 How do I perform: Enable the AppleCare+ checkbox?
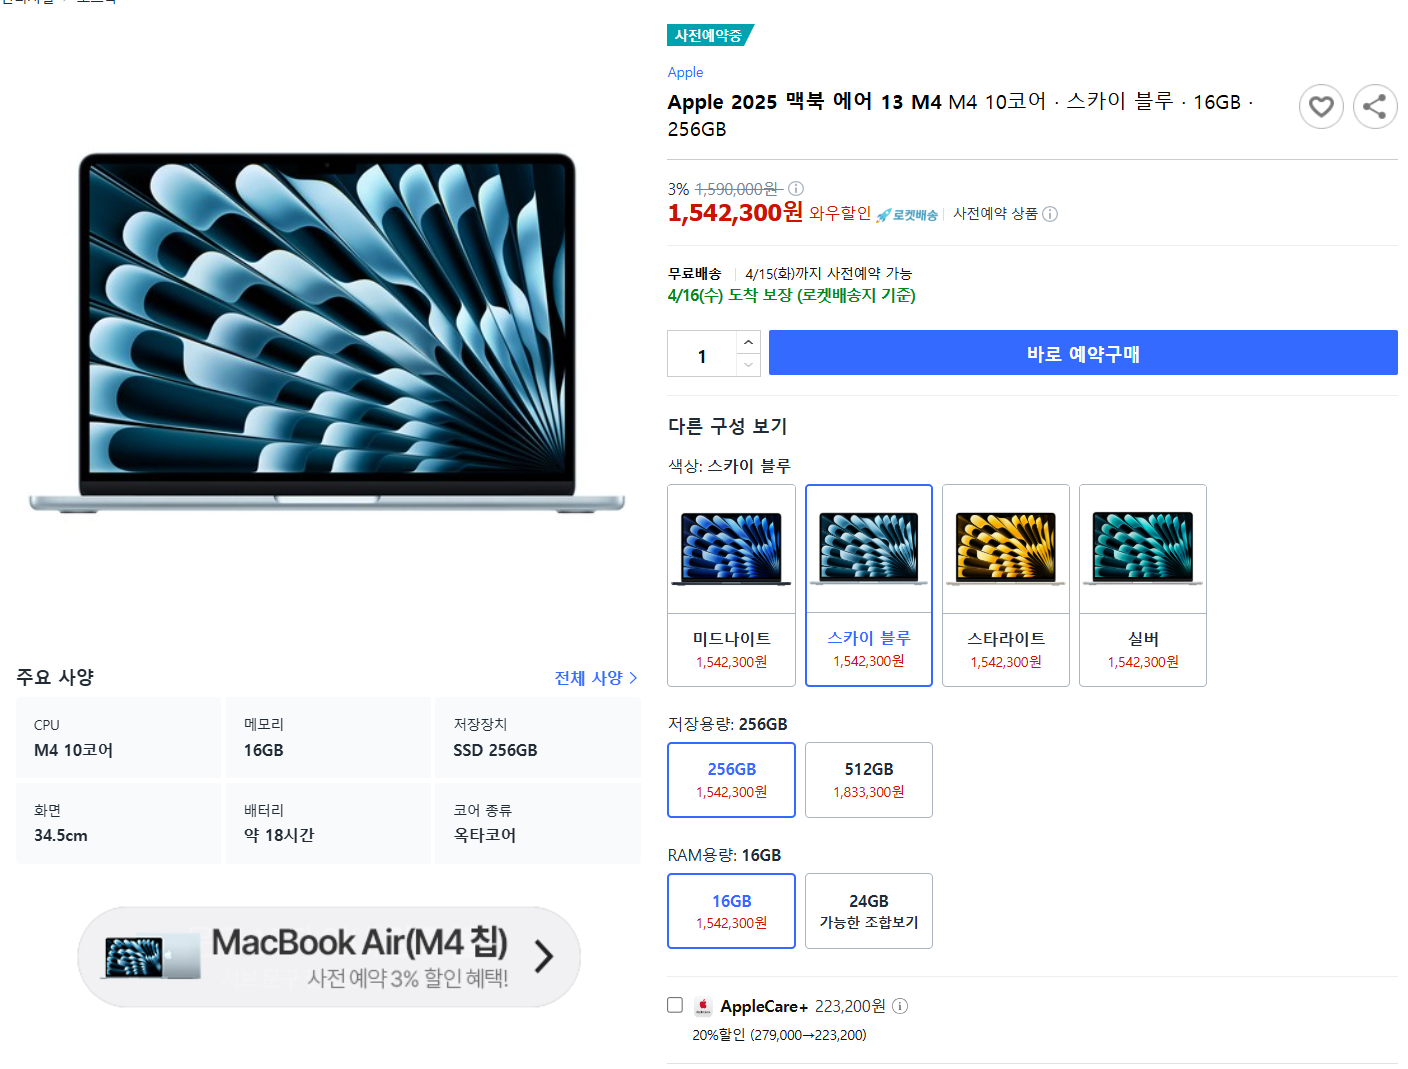(x=675, y=1005)
